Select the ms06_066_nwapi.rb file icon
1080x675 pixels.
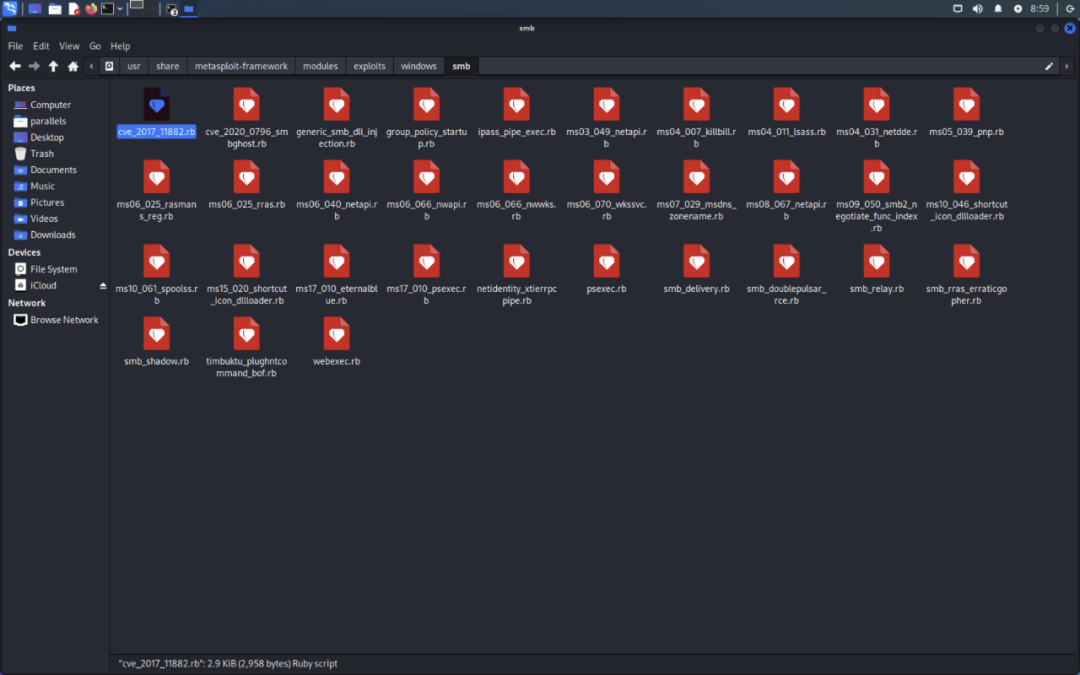click(426, 177)
